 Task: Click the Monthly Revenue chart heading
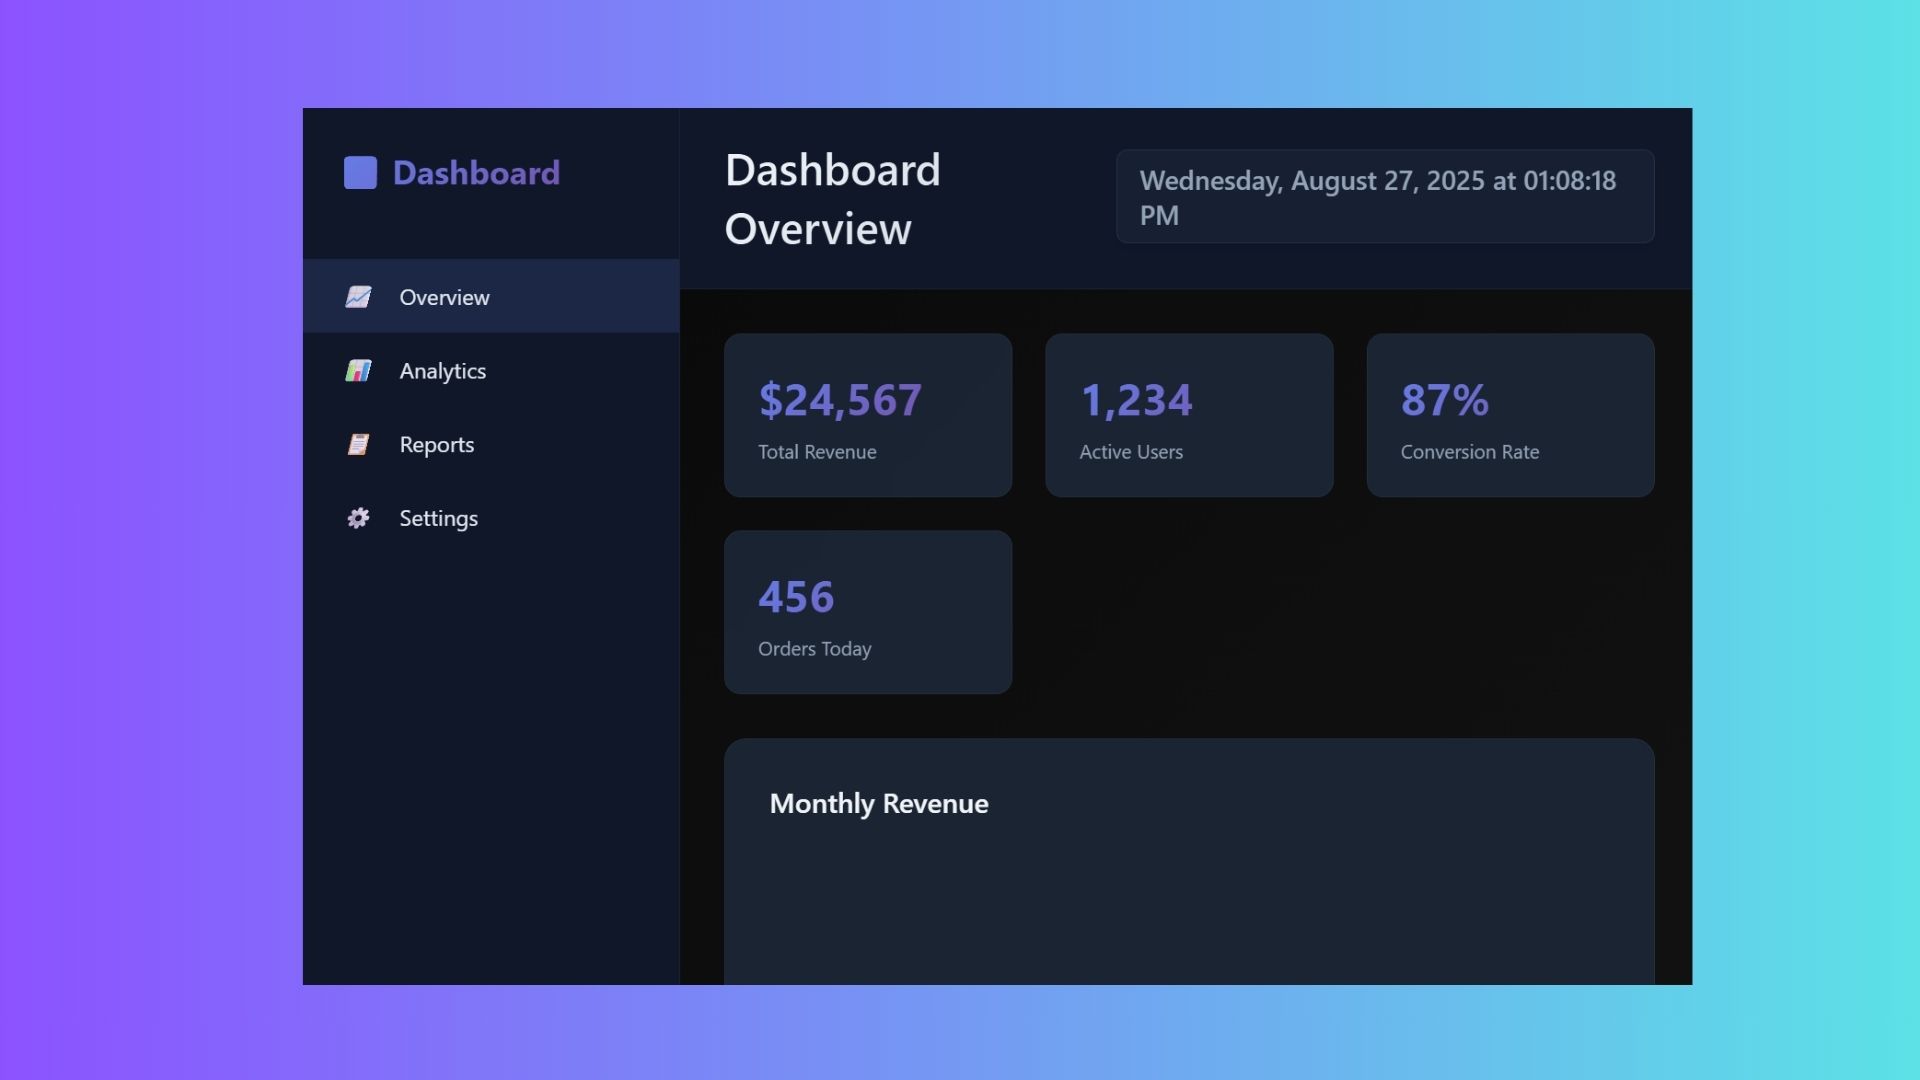[x=878, y=804]
